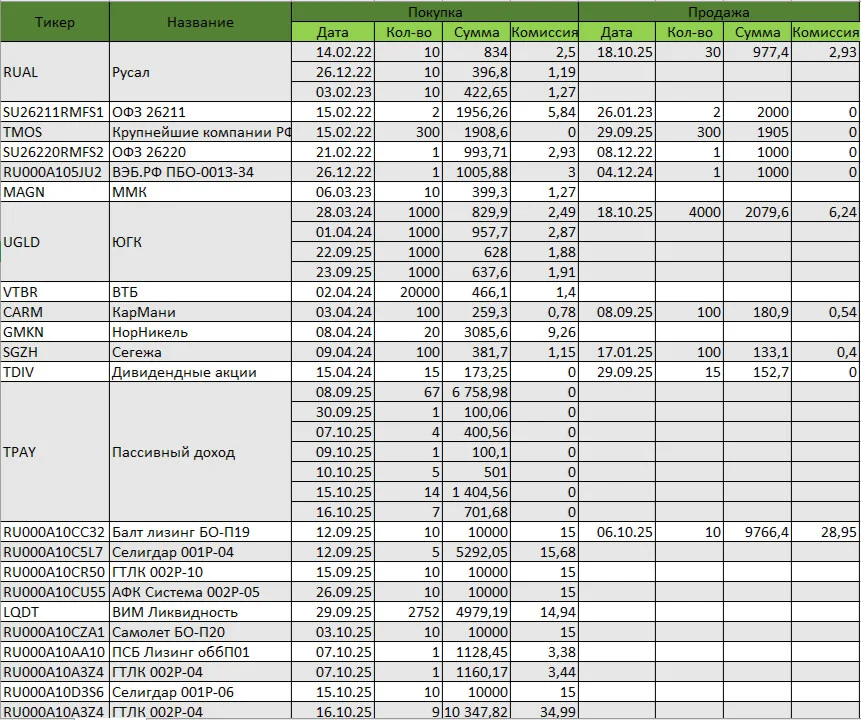
Task: Select the VTBR ticker cell
Action: 55,292
